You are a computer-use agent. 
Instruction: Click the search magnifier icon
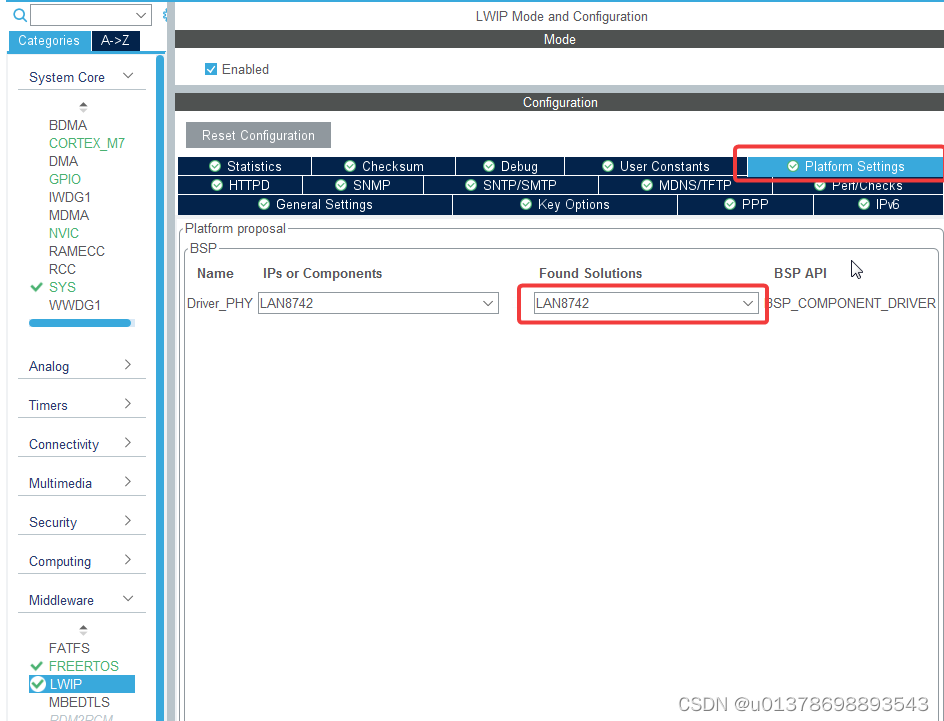pos(19,15)
